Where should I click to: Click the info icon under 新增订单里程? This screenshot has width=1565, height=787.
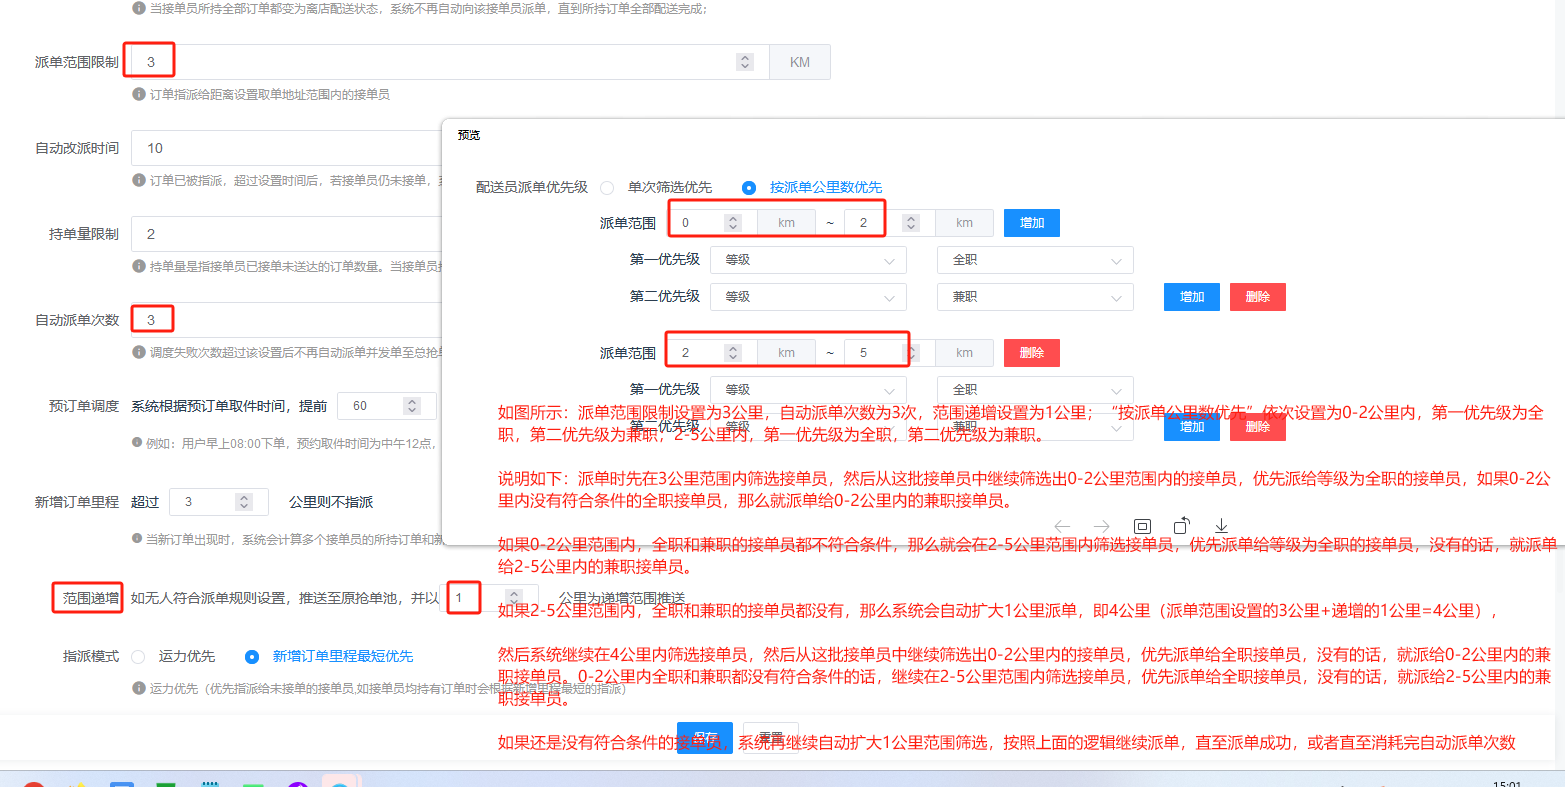[x=139, y=539]
